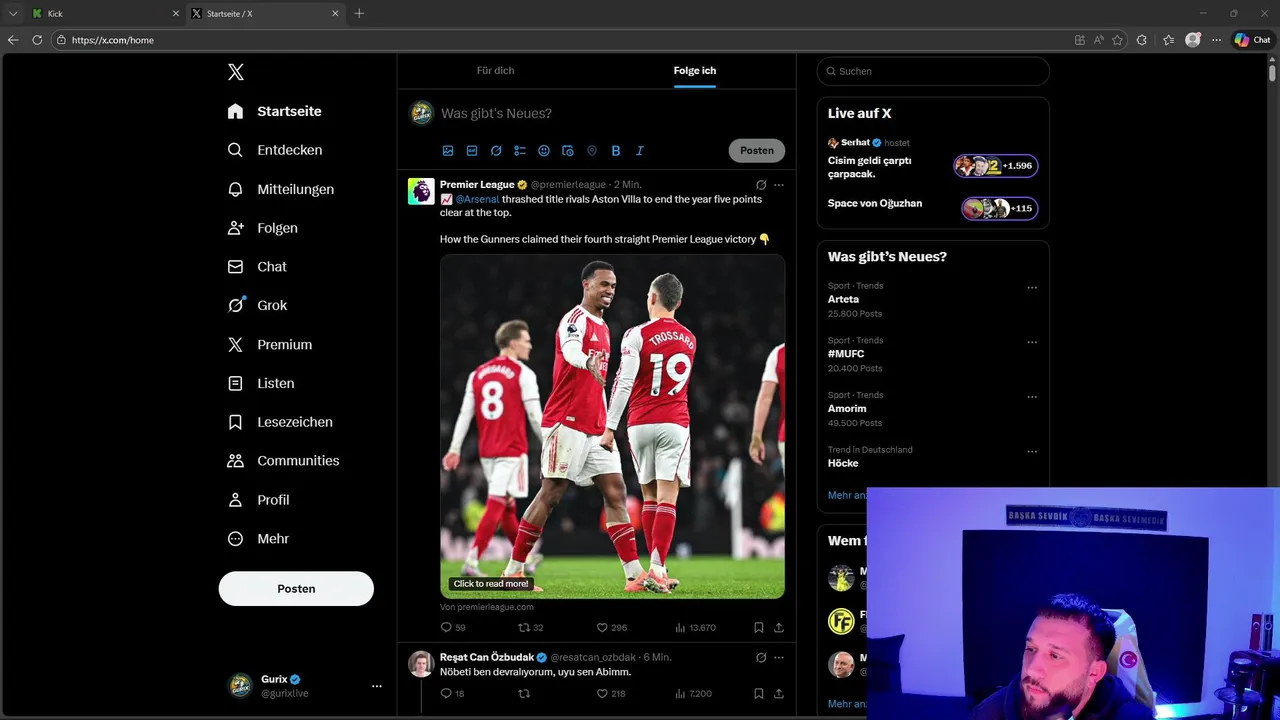This screenshot has width=1280, height=720.
Task: Open a new browser tab
Action: (x=359, y=14)
